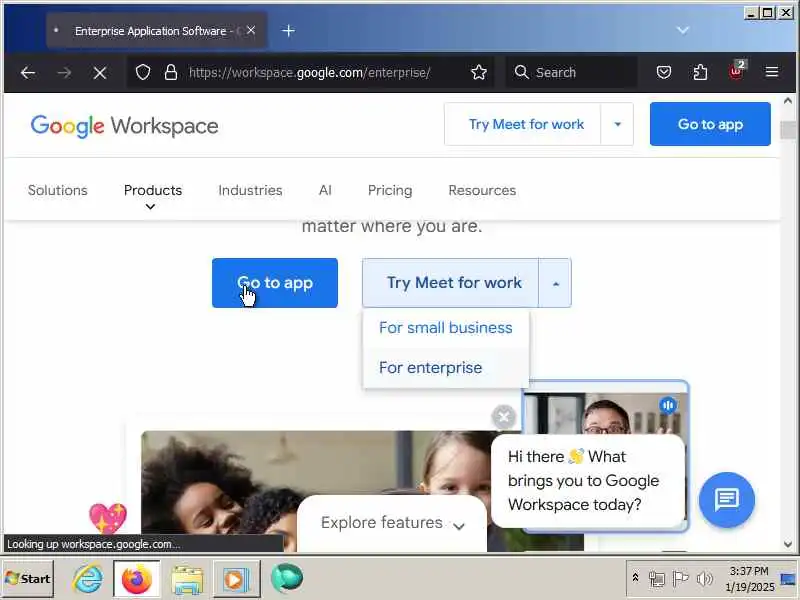Viewport: 800px width, 600px height.
Task: Expand header Try Meet for work arrow
Action: (617, 124)
